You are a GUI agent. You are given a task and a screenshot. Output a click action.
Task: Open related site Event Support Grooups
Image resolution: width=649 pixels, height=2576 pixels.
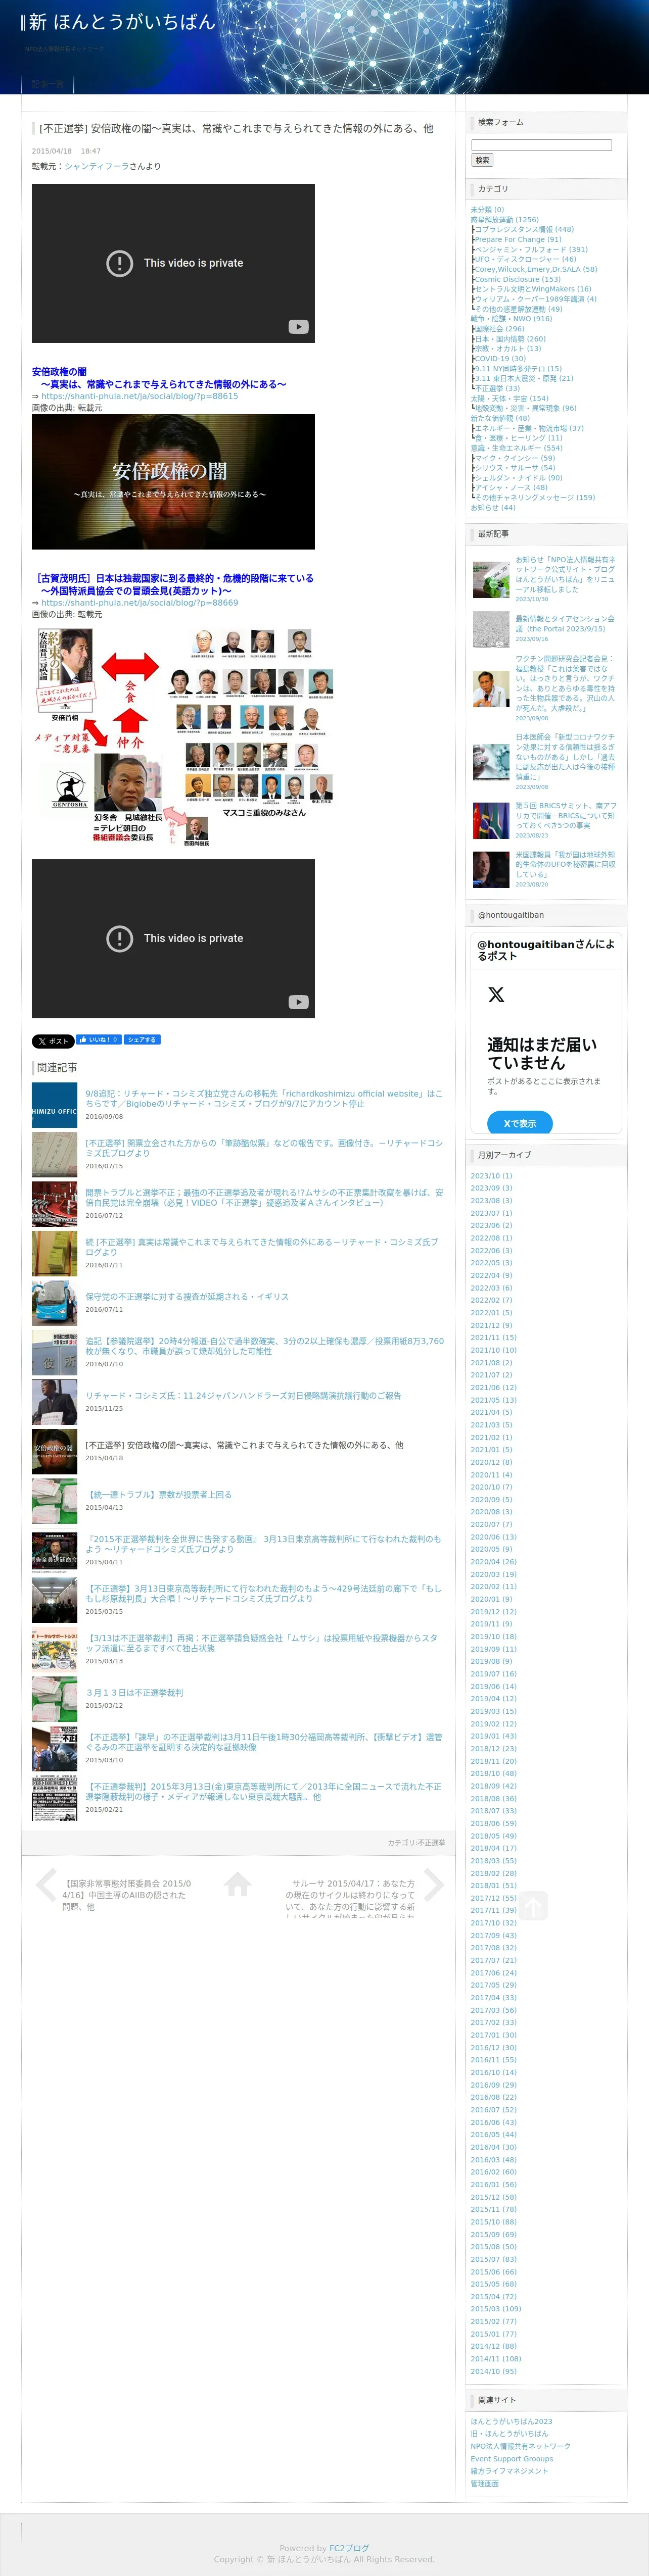point(512,2459)
